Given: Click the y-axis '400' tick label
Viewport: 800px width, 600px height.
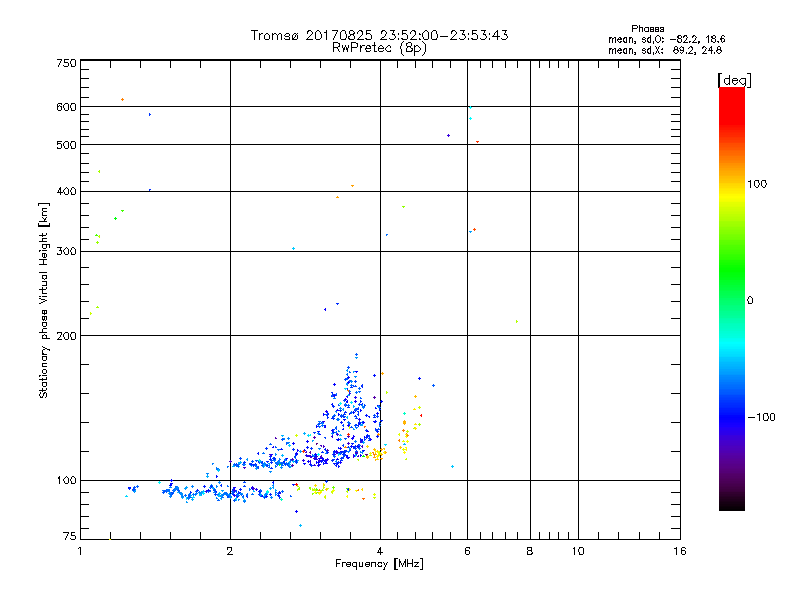Looking at the screenshot, I should (x=67, y=191).
